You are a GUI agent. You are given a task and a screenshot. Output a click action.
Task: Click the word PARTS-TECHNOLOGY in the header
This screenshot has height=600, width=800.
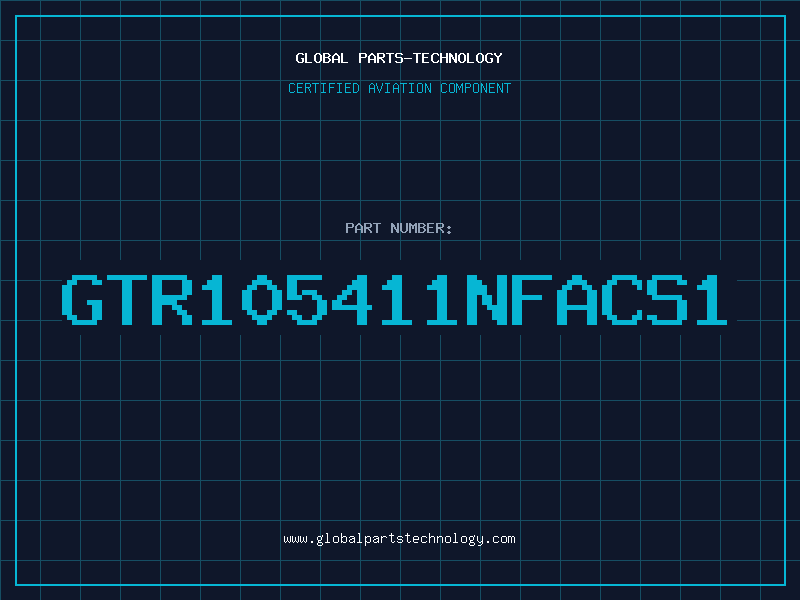click(x=430, y=58)
